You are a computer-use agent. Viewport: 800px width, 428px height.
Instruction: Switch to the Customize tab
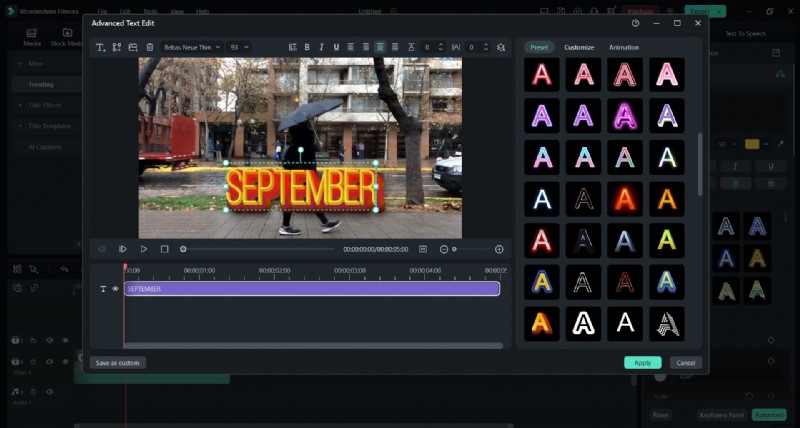(x=579, y=47)
